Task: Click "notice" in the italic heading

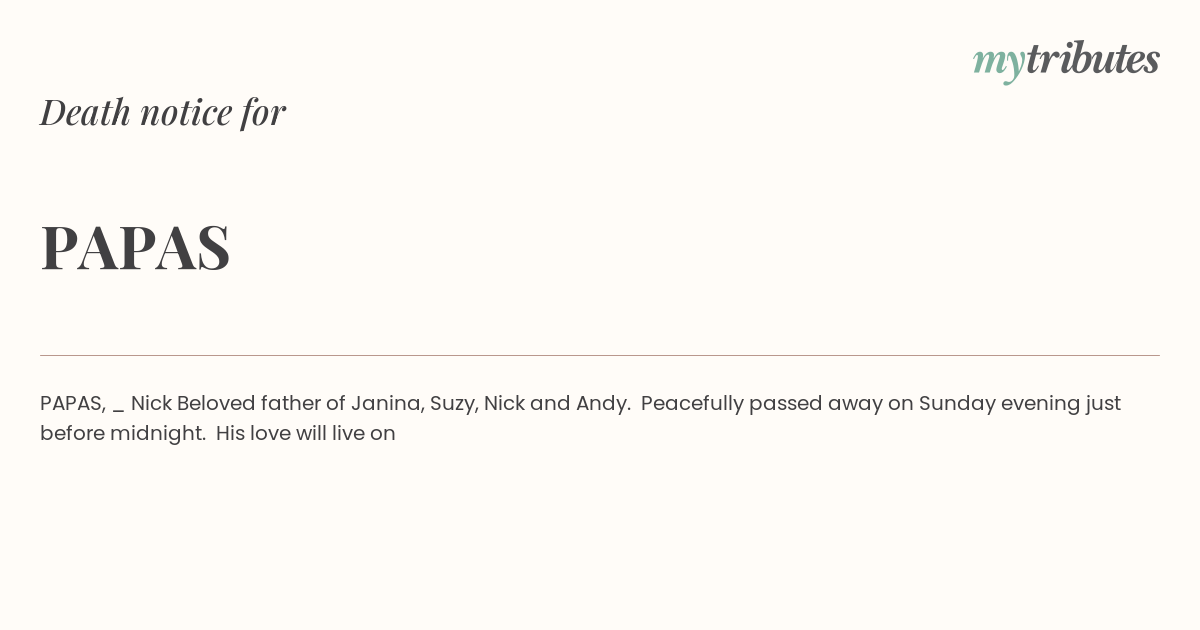Action: pyautogui.click(x=186, y=112)
